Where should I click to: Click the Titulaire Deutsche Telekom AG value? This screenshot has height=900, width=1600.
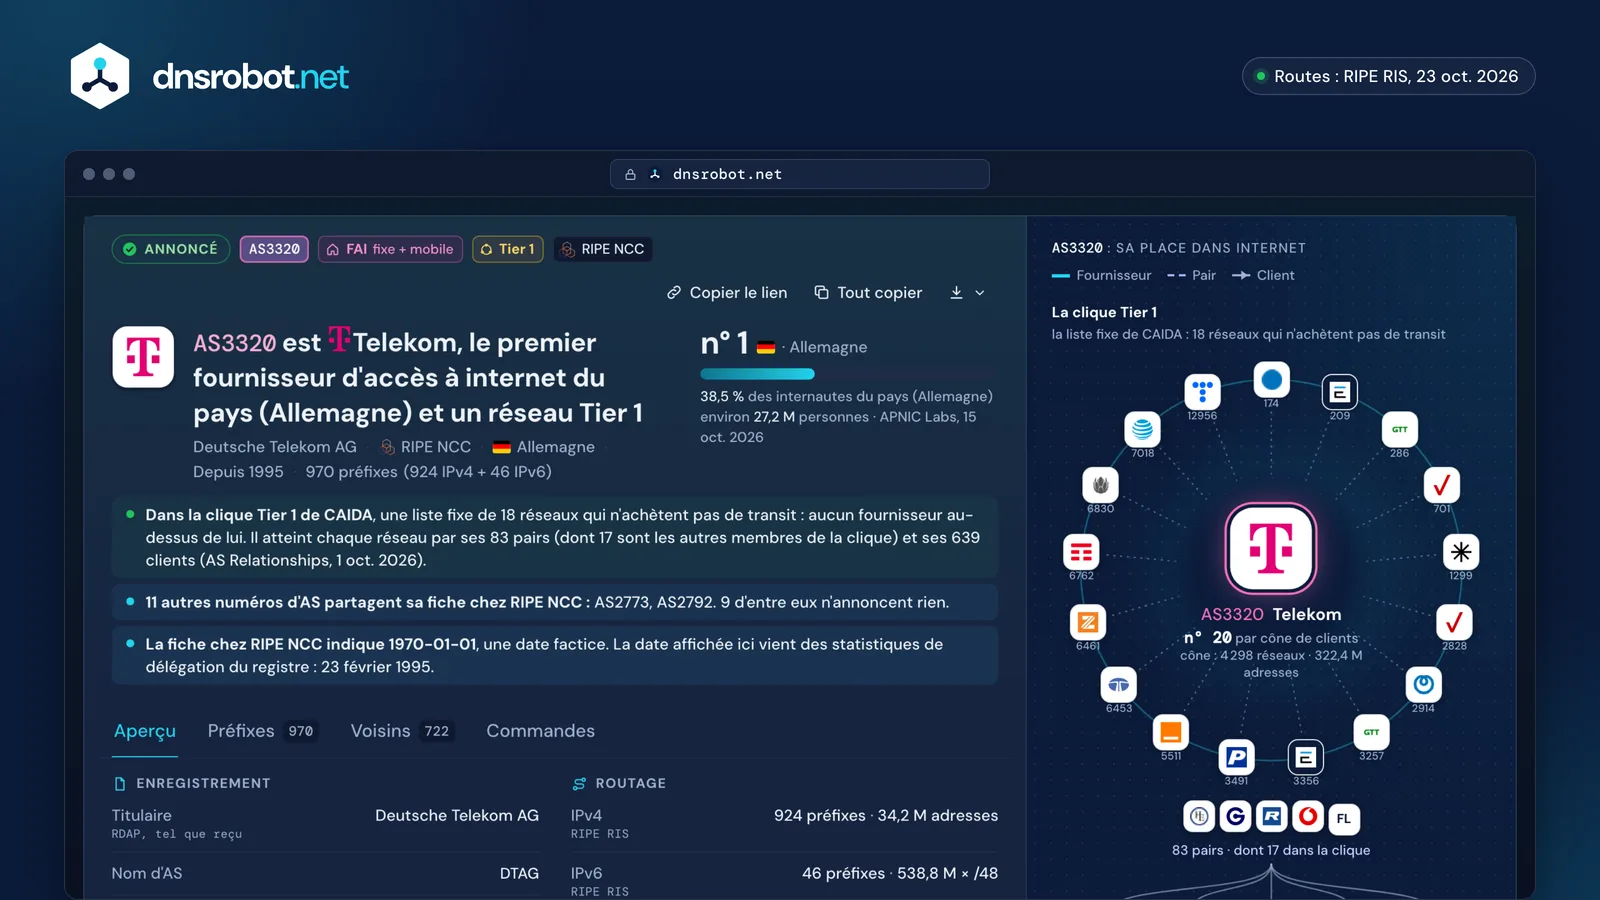click(x=457, y=815)
